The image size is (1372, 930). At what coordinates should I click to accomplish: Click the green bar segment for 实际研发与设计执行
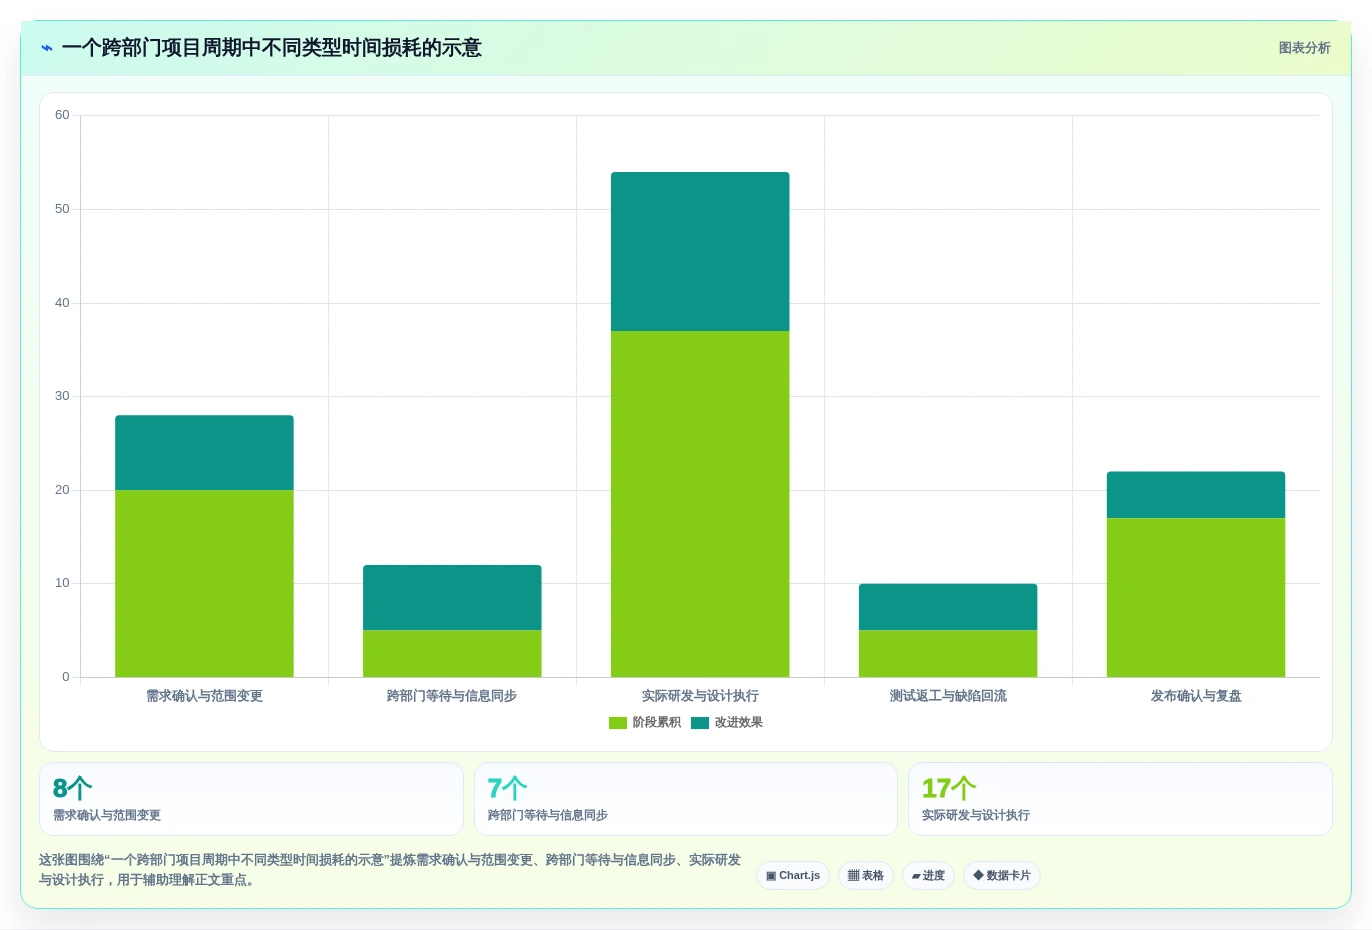pyautogui.click(x=700, y=504)
